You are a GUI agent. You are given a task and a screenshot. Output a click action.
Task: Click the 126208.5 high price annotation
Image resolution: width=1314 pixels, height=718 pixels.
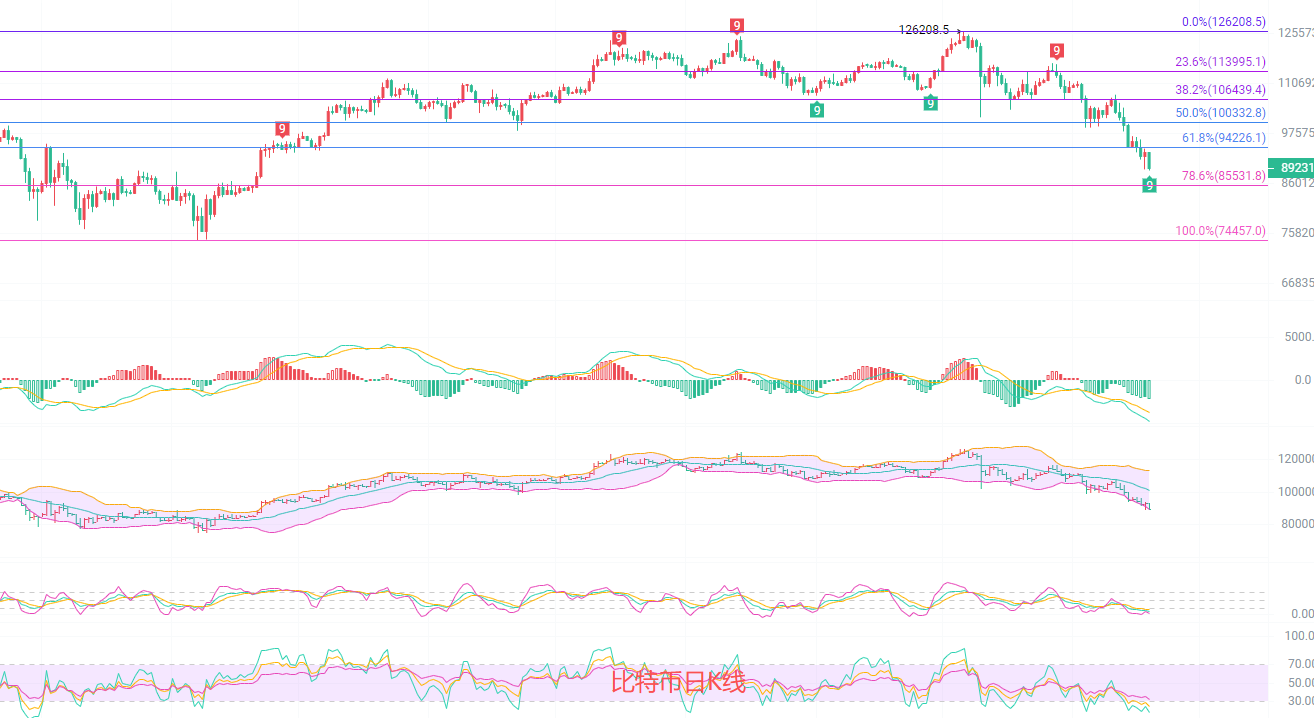pyautogui.click(x=924, y=30)
